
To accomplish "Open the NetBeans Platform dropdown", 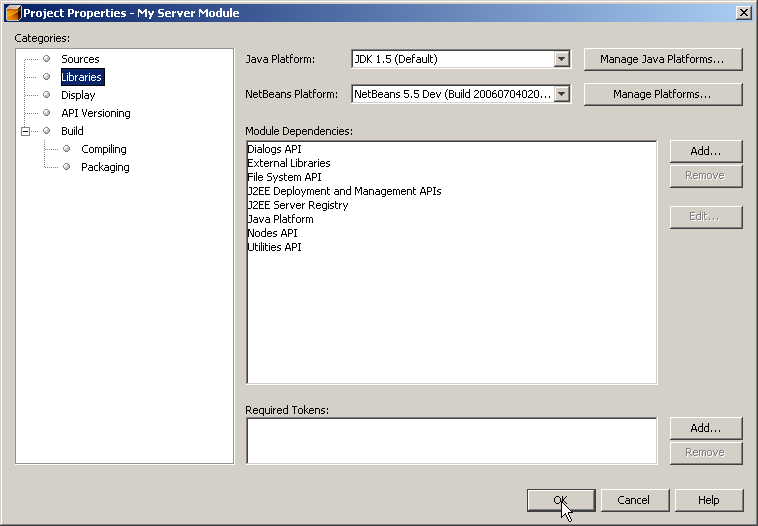I will tap(561, 94).
